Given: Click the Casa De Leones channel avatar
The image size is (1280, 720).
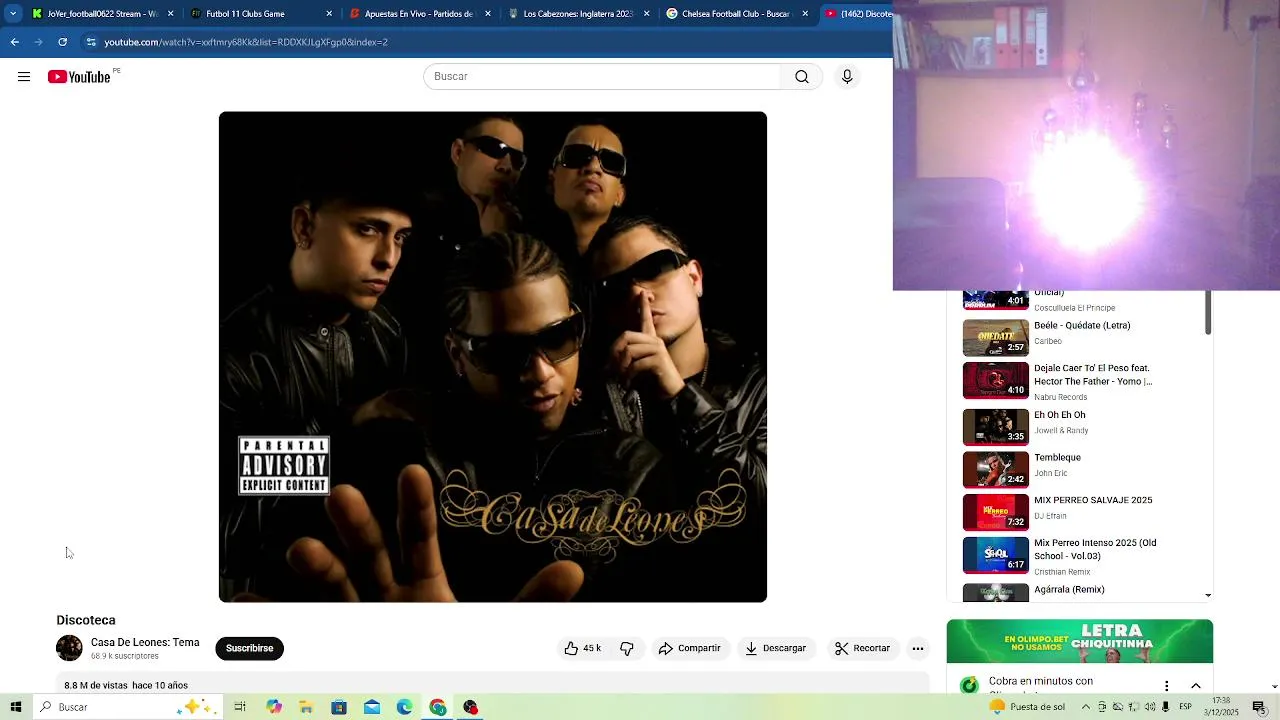Looking at the screenshot, I should coord(69,648).
